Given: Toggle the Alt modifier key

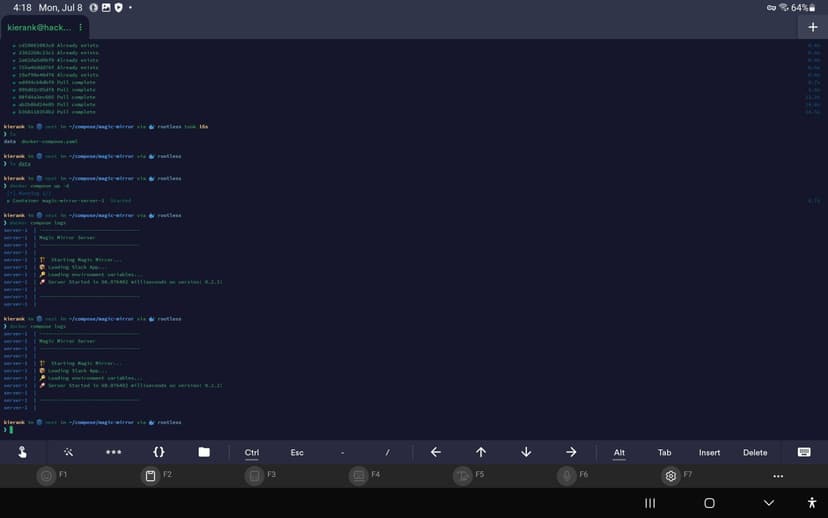Looking at the screenshot, I should point(619,453).
